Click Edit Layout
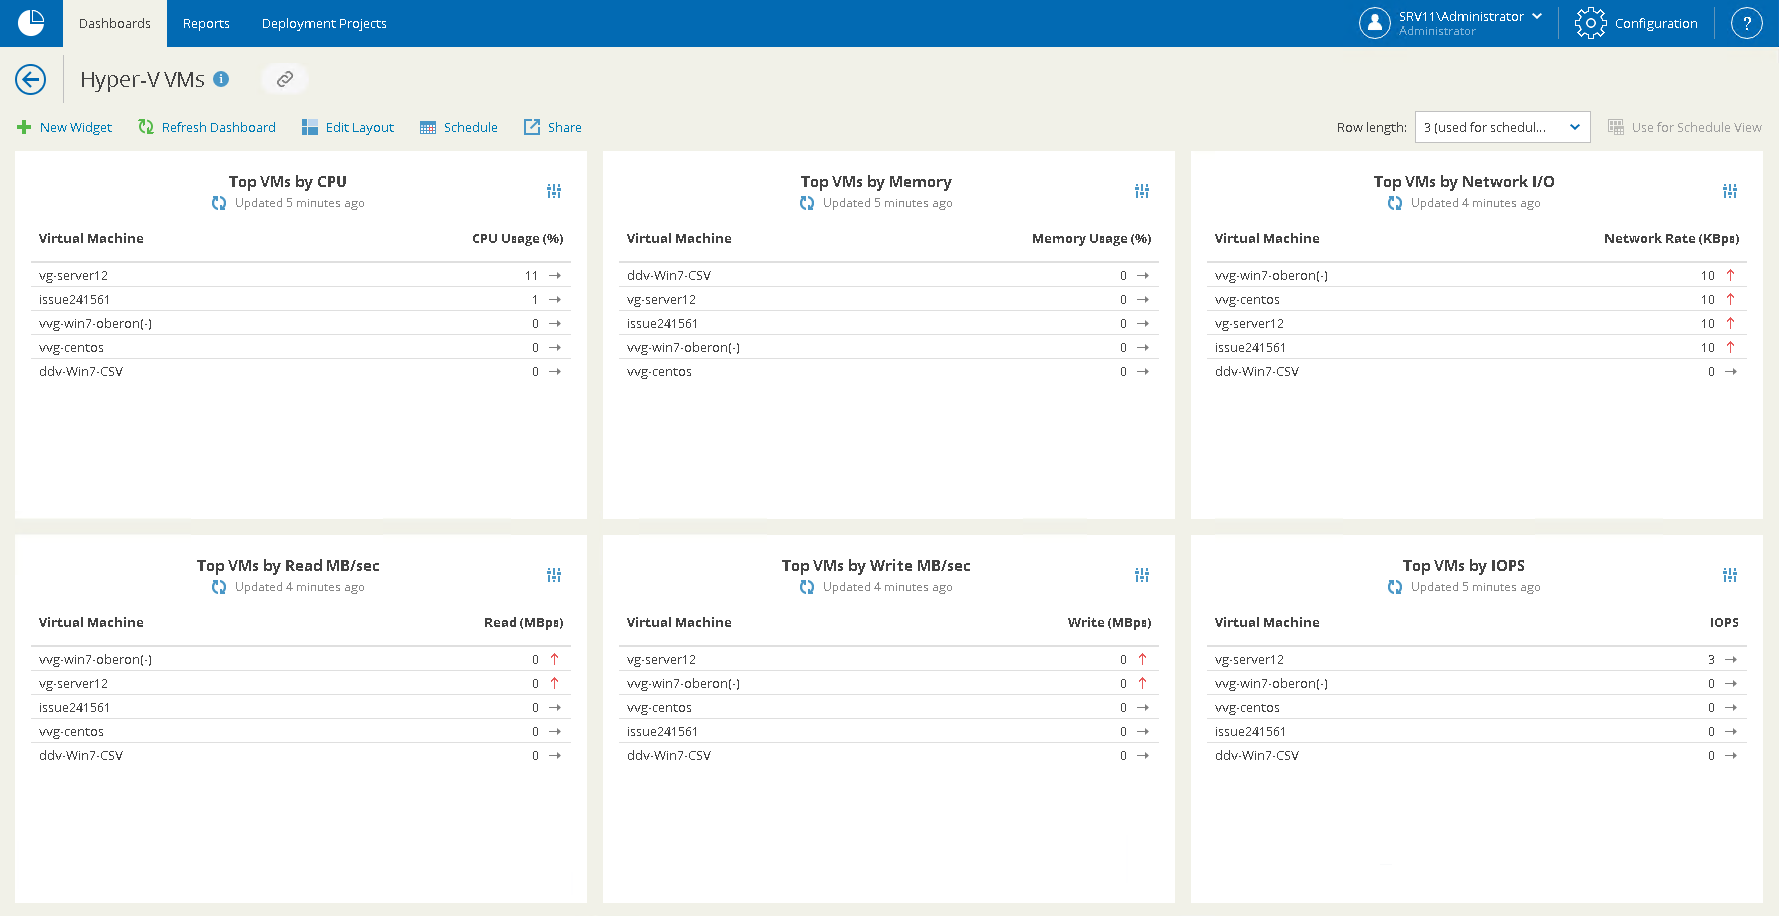 (348, 127)
